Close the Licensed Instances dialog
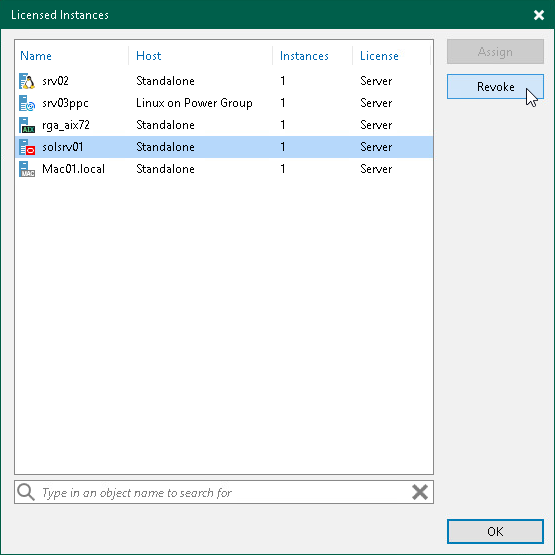Screen dimensions: 555x555 (x=539, y=15)
